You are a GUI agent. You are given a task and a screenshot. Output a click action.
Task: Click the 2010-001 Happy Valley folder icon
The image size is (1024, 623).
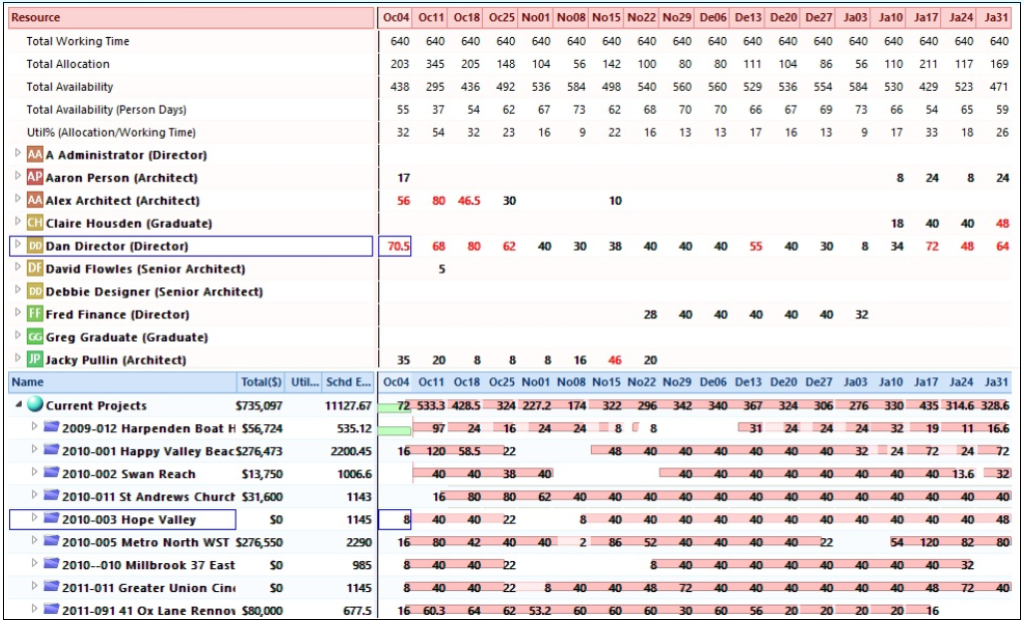pos(52,450)
